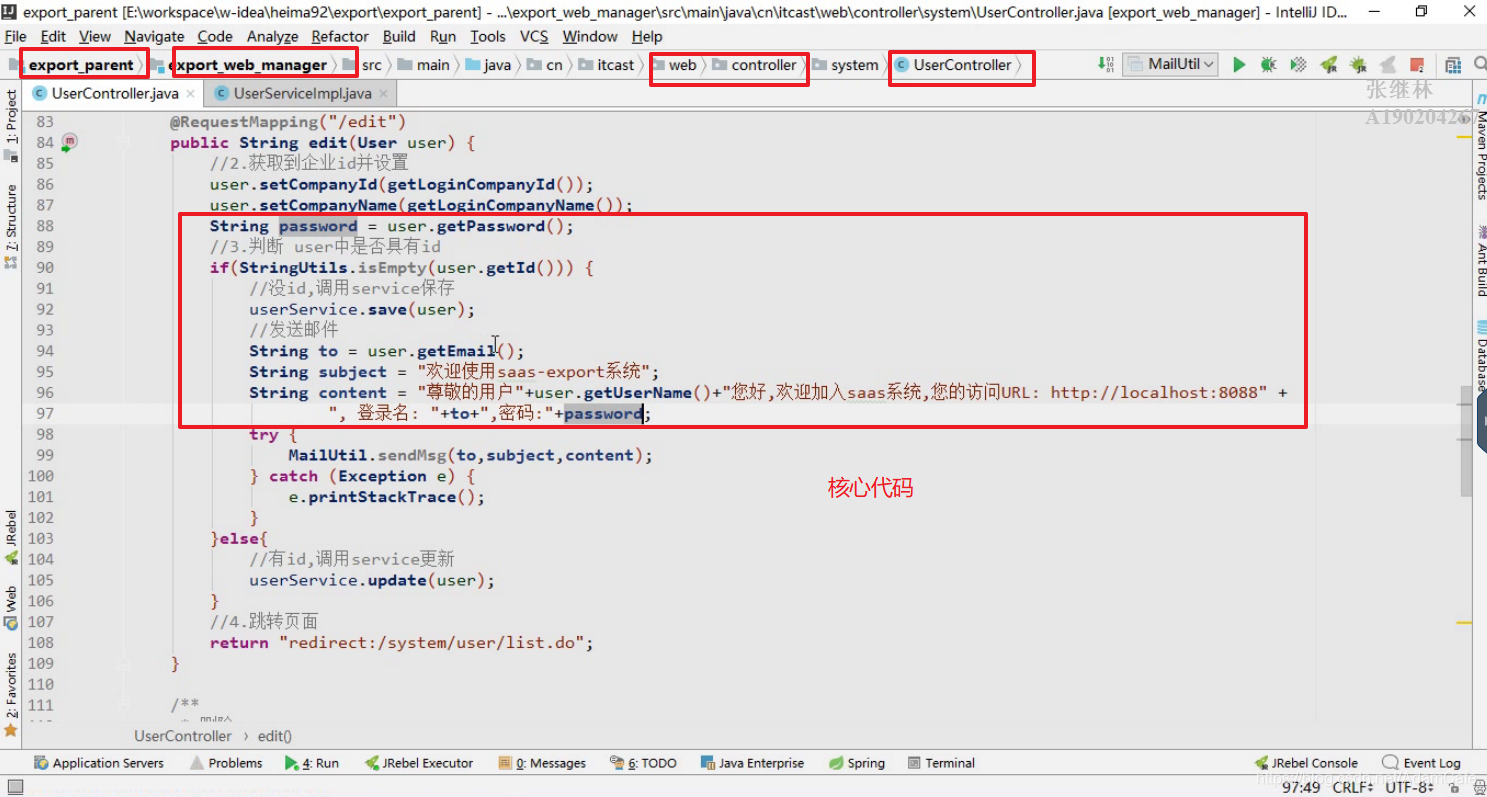This screenshot has height=797, width=1487.
Task: Open the Refactor menu
Action: tap(340, 36)
